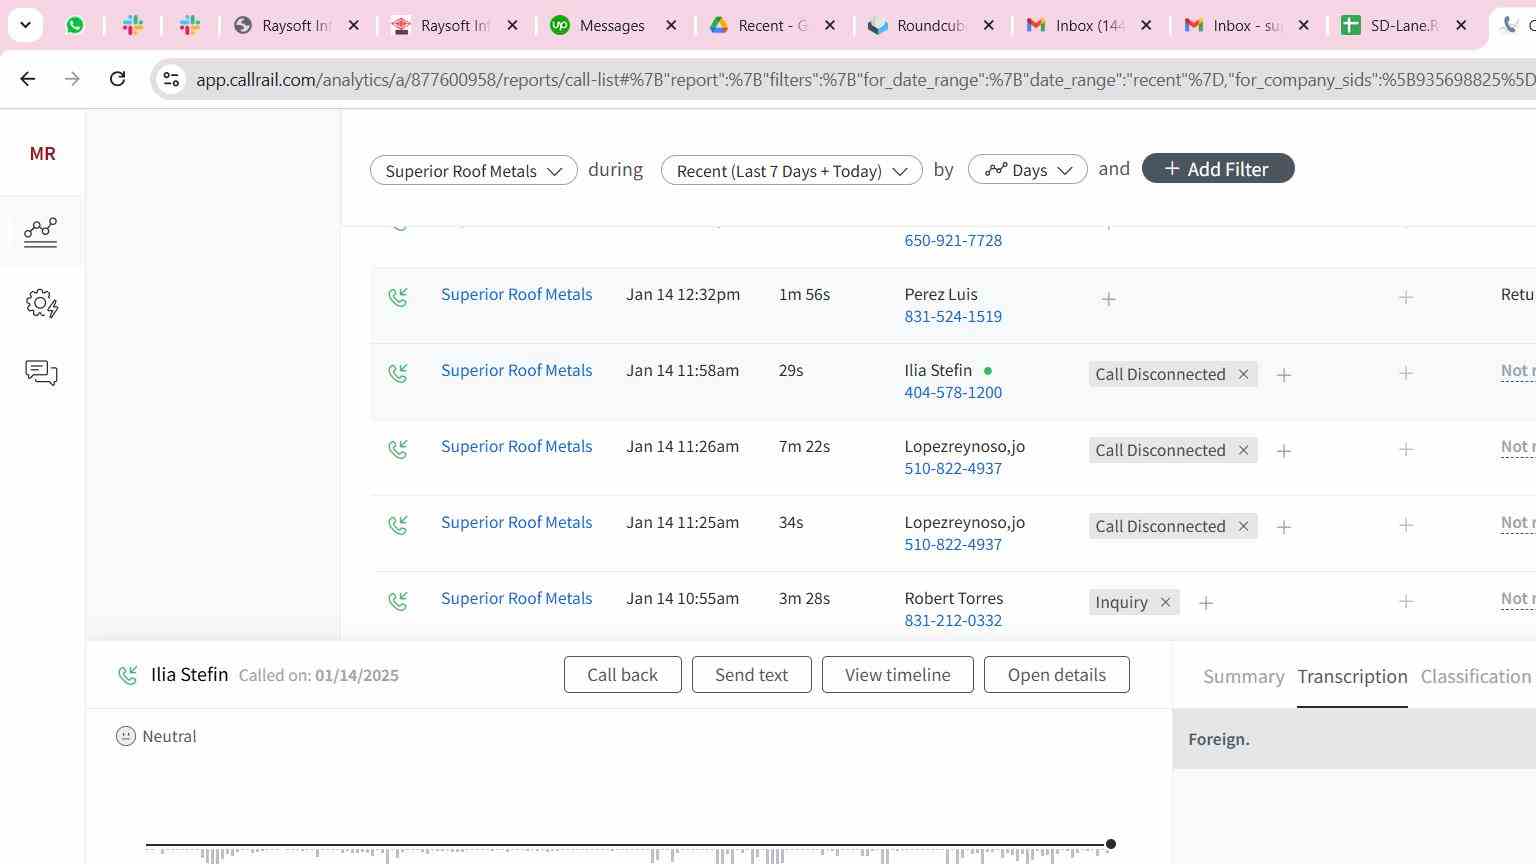Click phone number 831-524-1519
This screenshot has height=864, width=1536.
[x=953, y=316]
